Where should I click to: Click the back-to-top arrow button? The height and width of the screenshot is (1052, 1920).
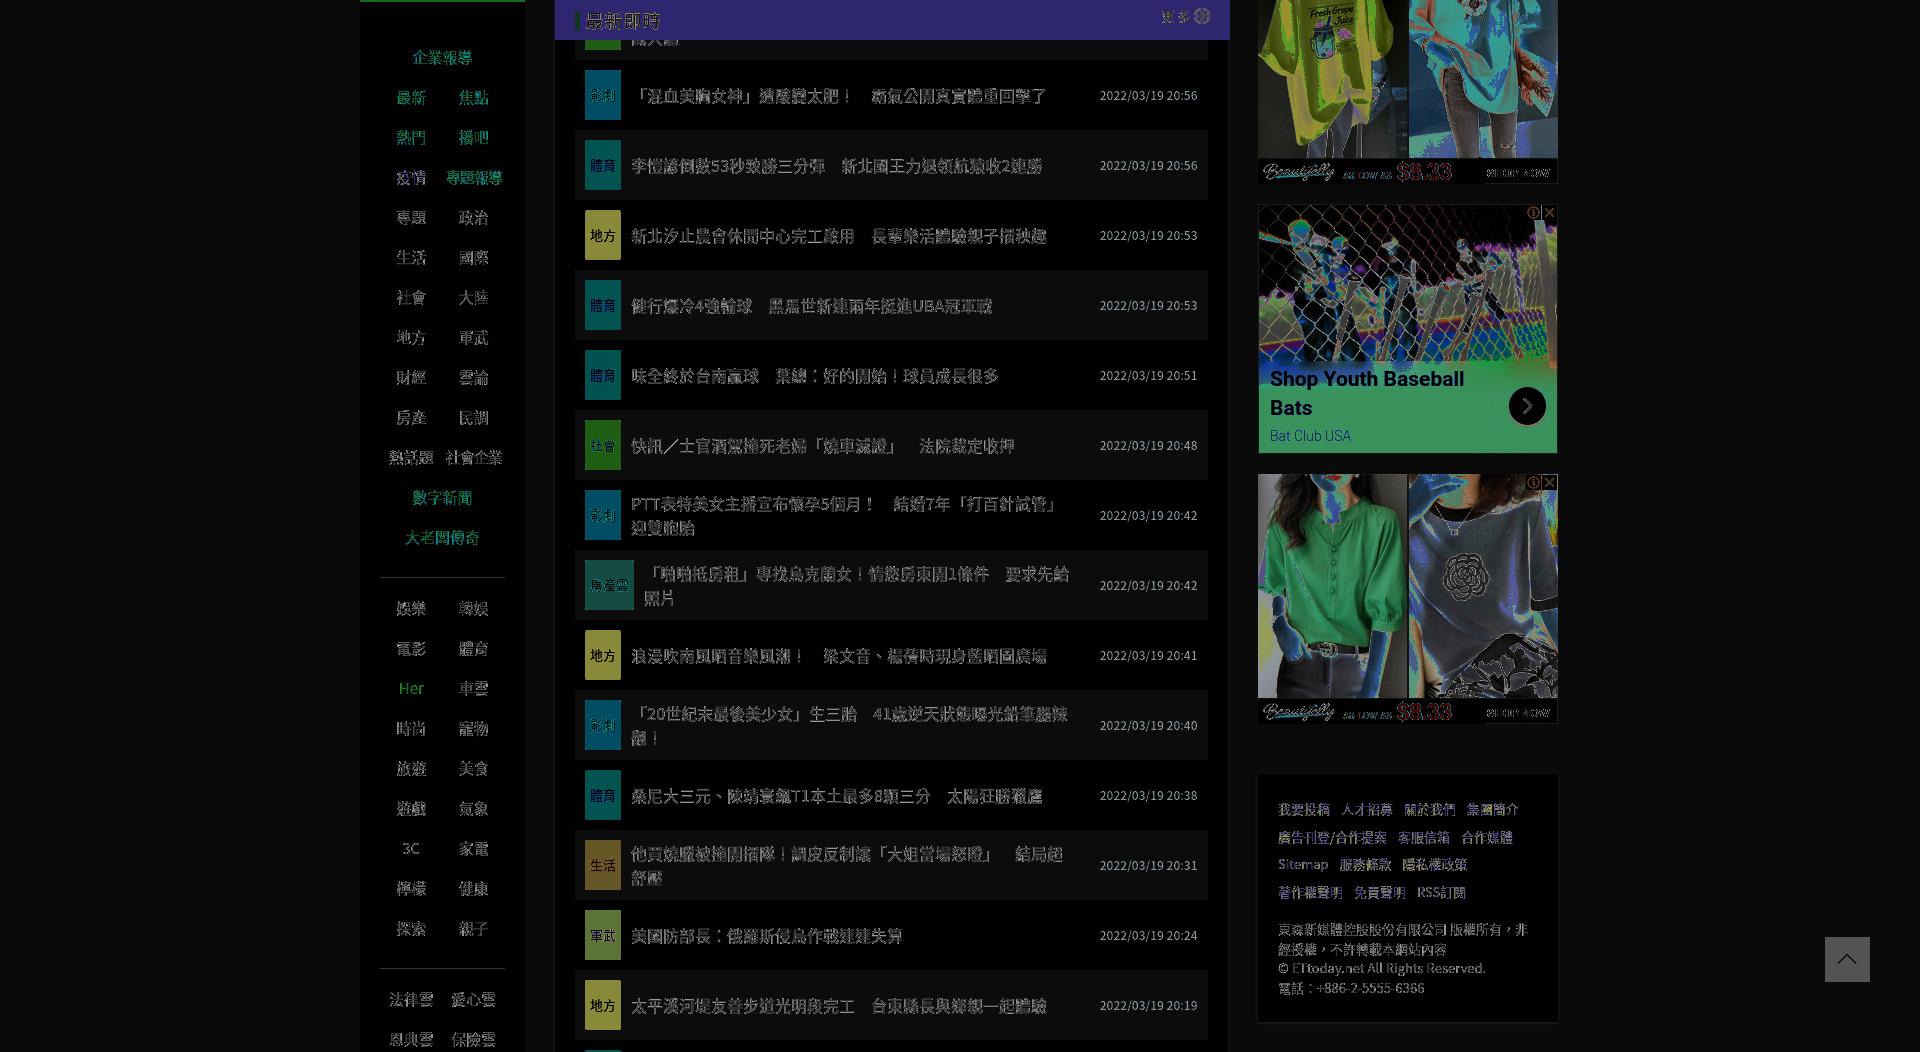pos(1847,959)
